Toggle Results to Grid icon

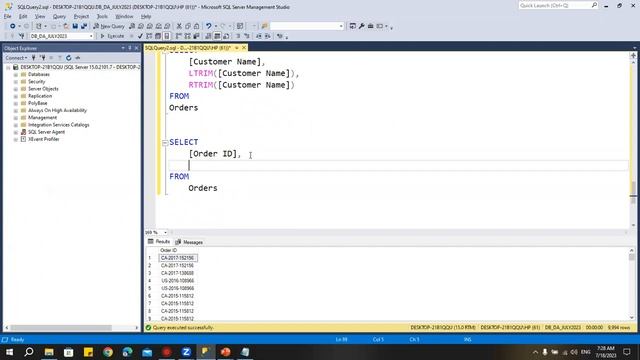click(217, 36)
